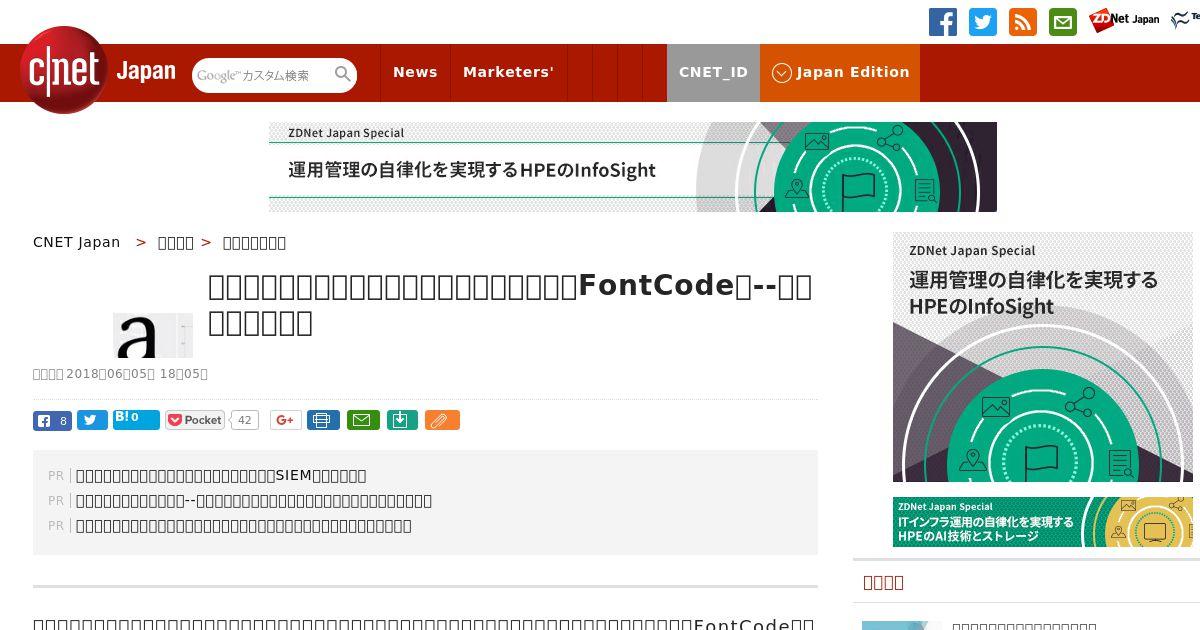Click the teal download/save icon
This screenshot has width=1200, height=630.
point(401,420)
